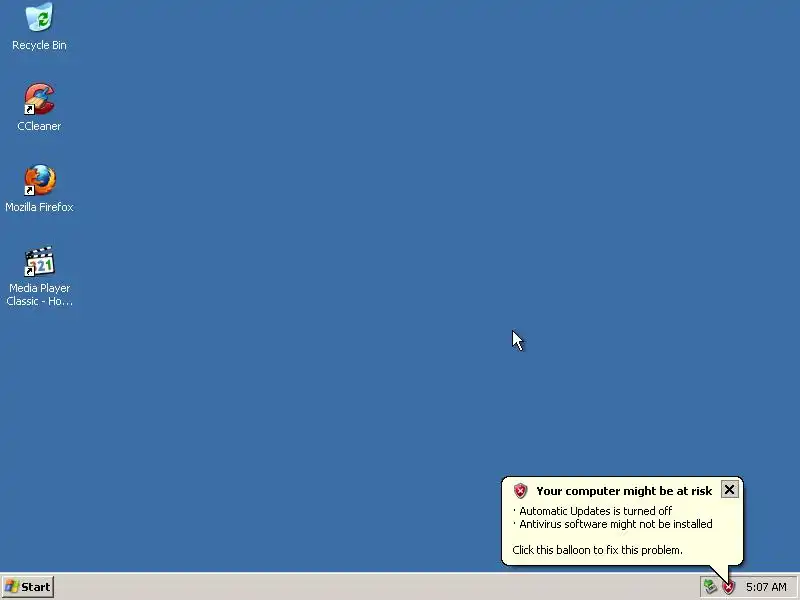800x600 pixels.
Task: Close the security warning balloon
Action: pos(729,489)
